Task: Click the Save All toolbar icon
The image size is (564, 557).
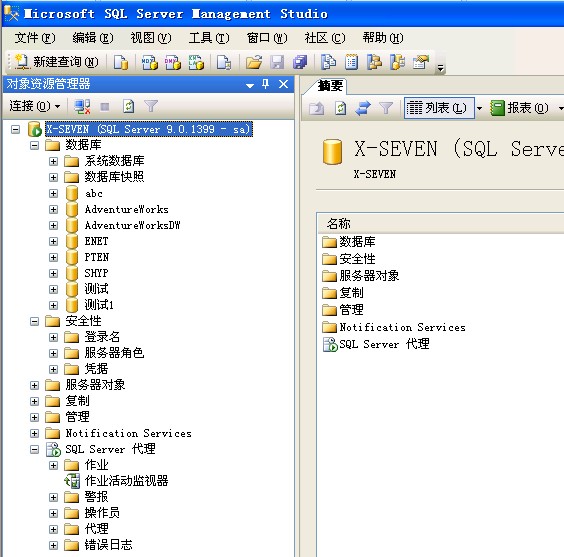Action: [300, 62]
